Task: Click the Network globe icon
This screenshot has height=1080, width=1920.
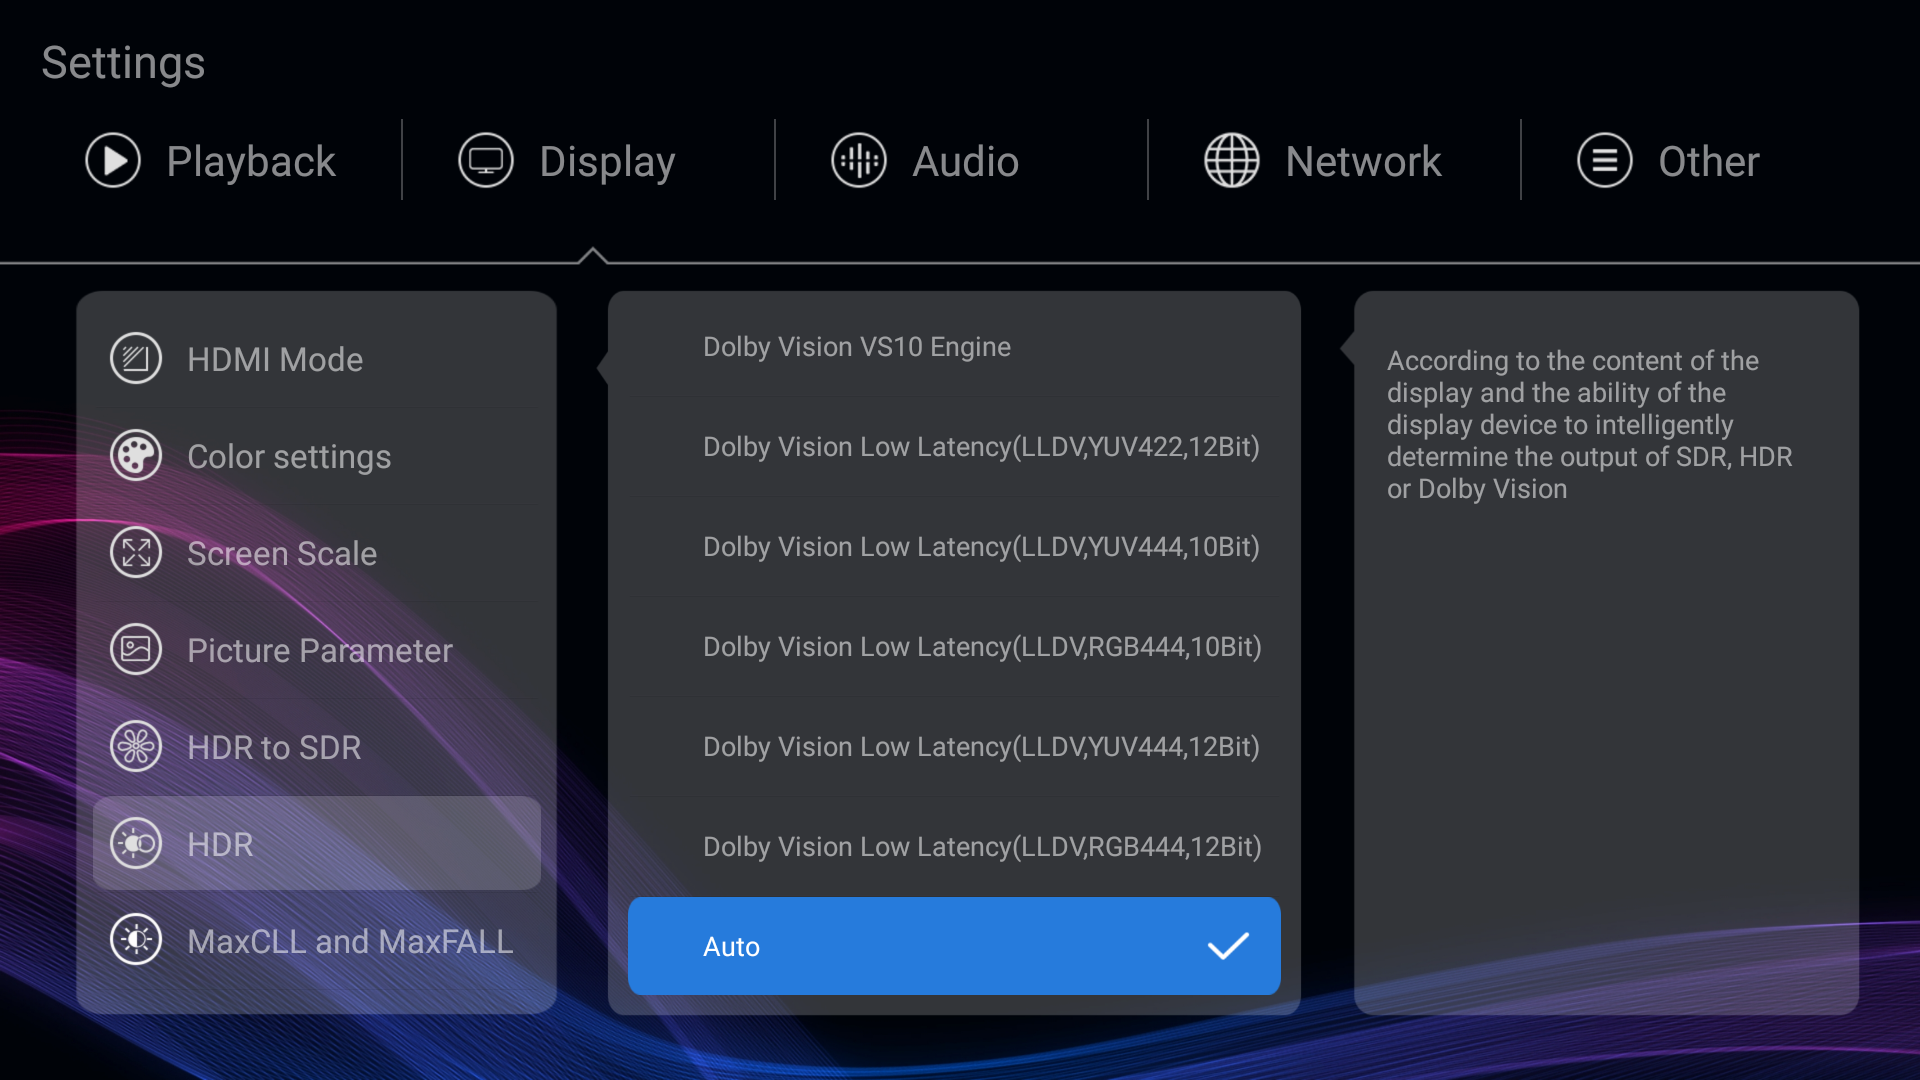Action: coord(1232,161)
